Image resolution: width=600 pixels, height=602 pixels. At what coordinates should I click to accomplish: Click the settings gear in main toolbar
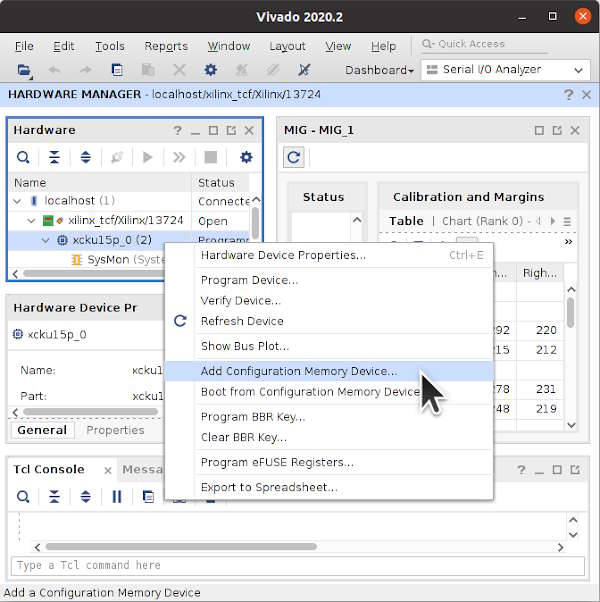(210, 70)
